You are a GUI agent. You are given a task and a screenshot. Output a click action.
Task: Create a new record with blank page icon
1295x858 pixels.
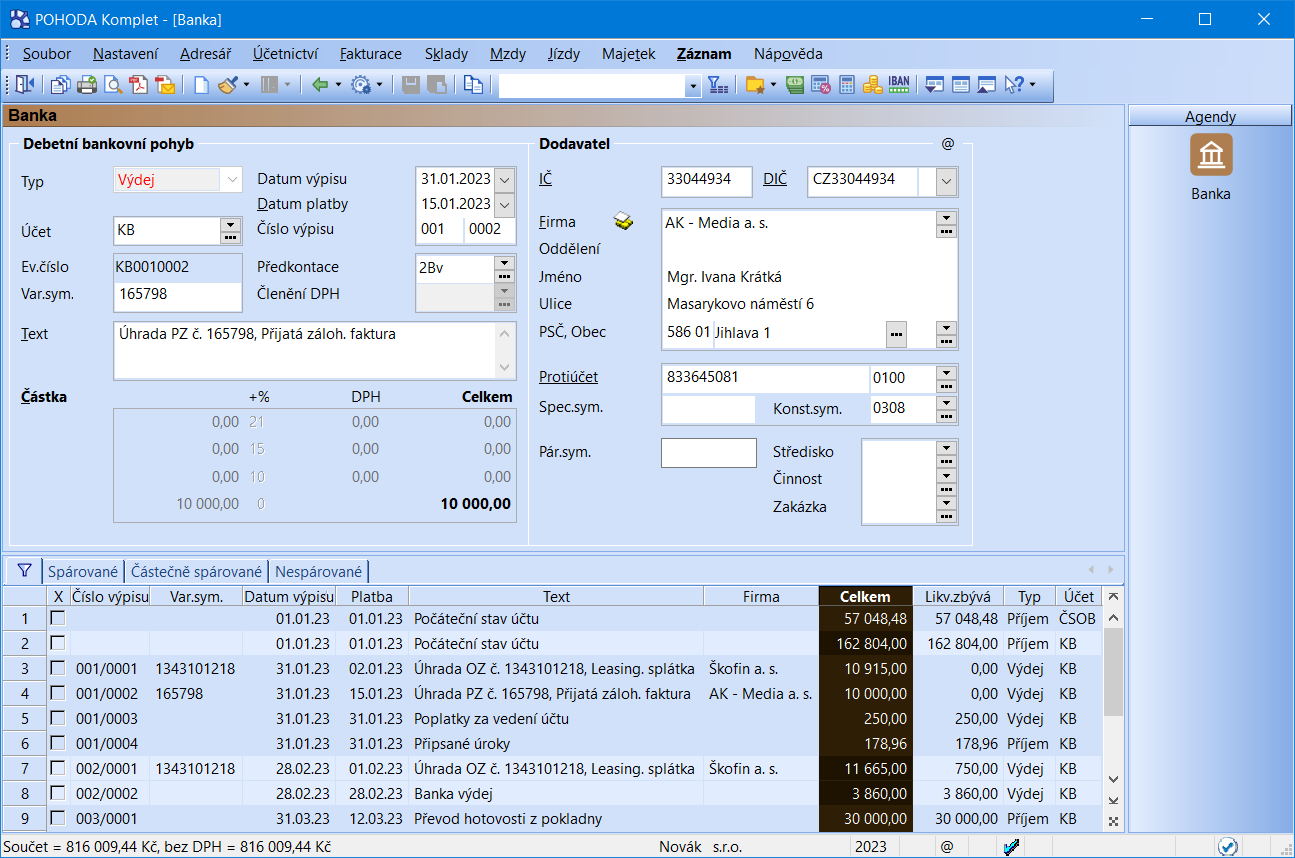click(x=201, y=85)
